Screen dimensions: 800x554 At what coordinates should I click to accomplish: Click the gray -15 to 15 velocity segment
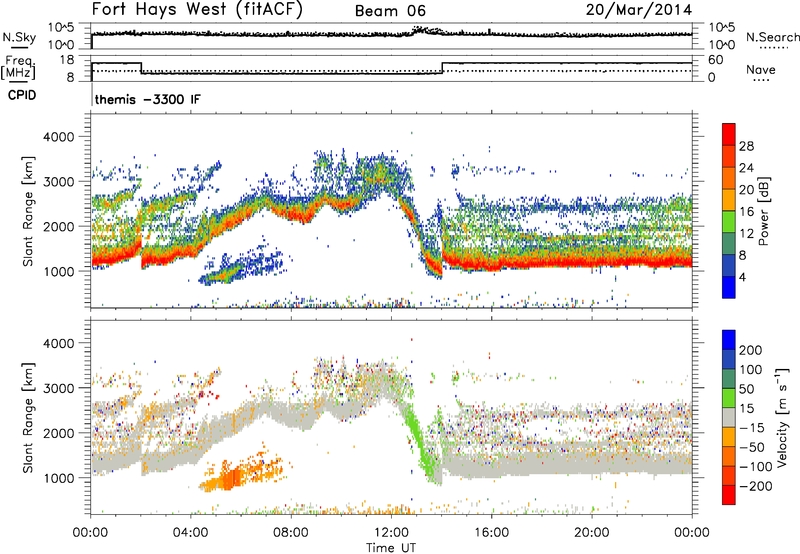(x=729, y=418)
